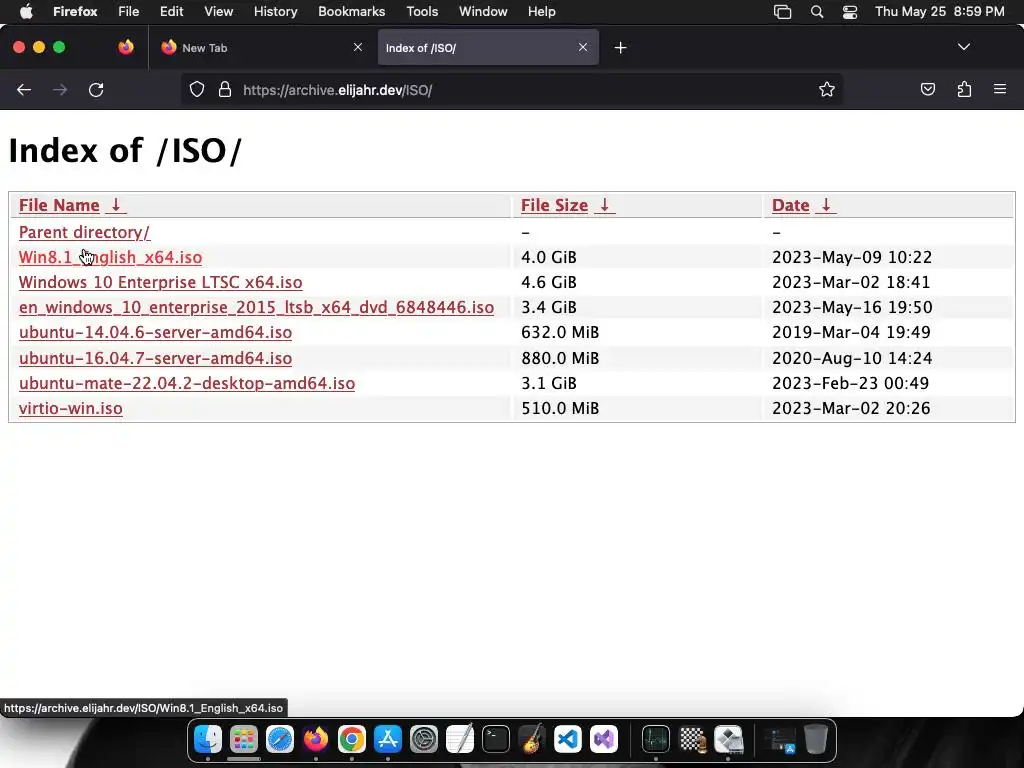Screen dimensions: 1024x768
Task: Open Firefox View pinned icon
Action: pos(126,47)
